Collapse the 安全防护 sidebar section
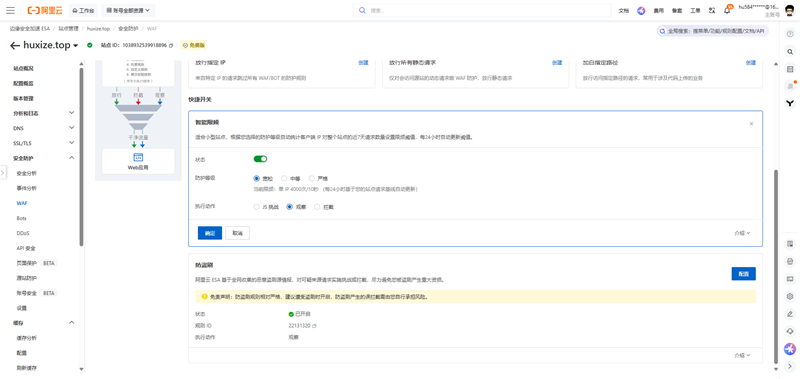The image size is (800, 379). tap(71, 158)
